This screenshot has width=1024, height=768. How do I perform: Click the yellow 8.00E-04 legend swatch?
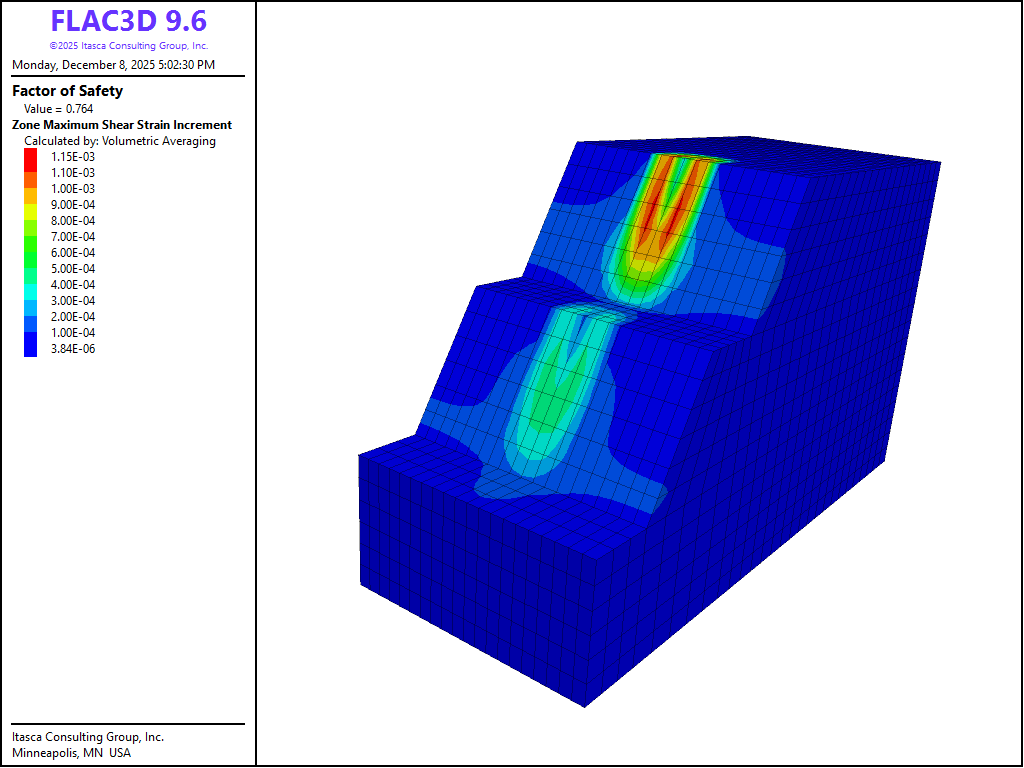click(x=30, y=221)
